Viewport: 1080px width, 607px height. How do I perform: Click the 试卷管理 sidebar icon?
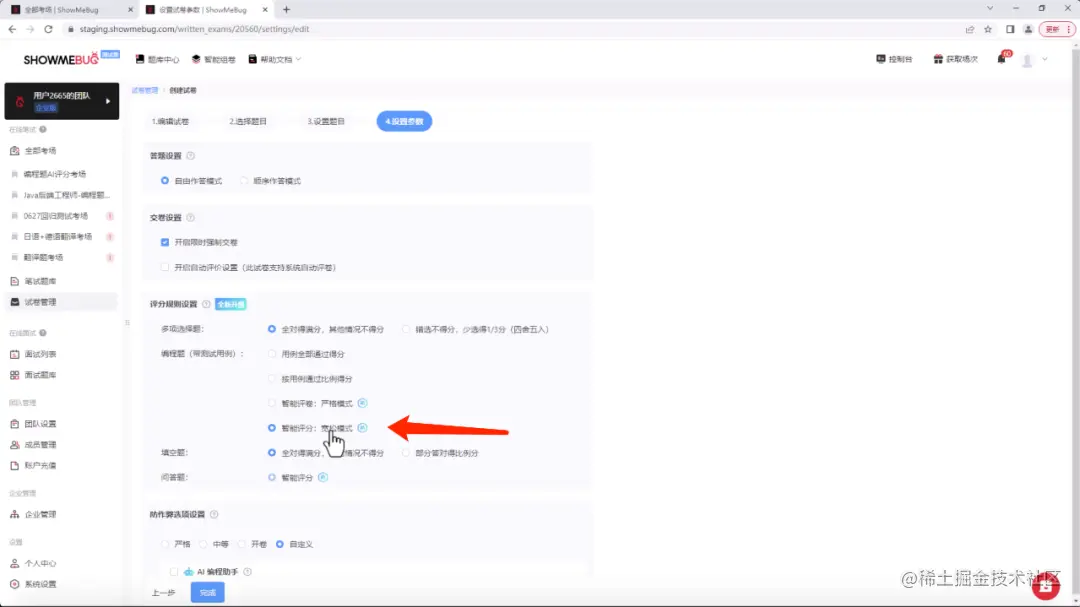[x=14, y=302]
